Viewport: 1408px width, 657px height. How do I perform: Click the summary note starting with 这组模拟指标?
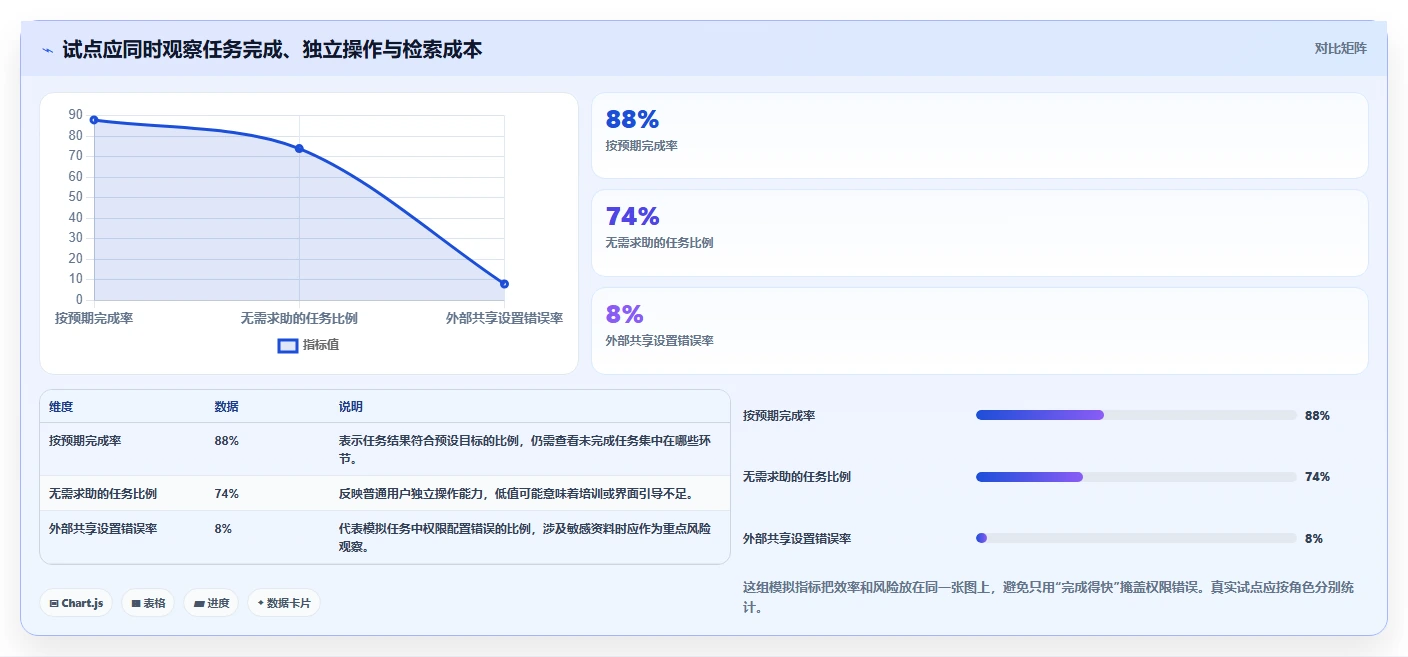pyautogui.click(x=1048, y=597)
